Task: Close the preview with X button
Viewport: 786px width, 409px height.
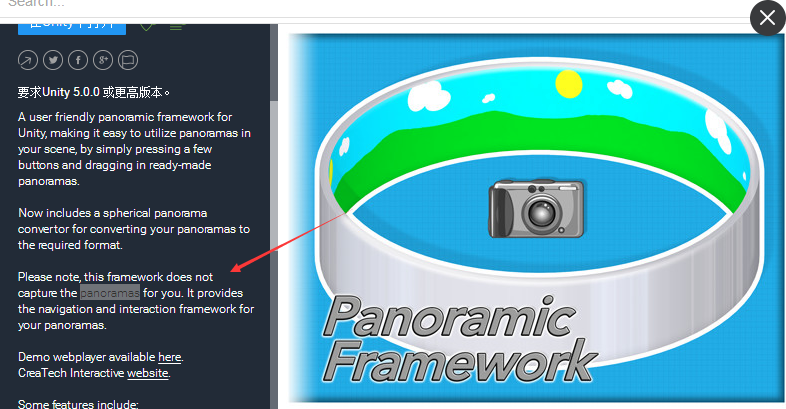Action: [x=767, y=18]
